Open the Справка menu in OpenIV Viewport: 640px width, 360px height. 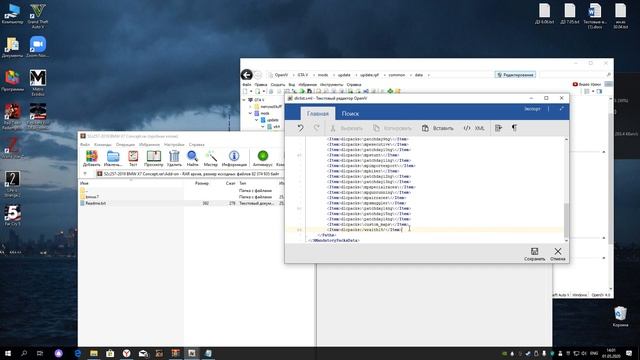tap(354, 84)
